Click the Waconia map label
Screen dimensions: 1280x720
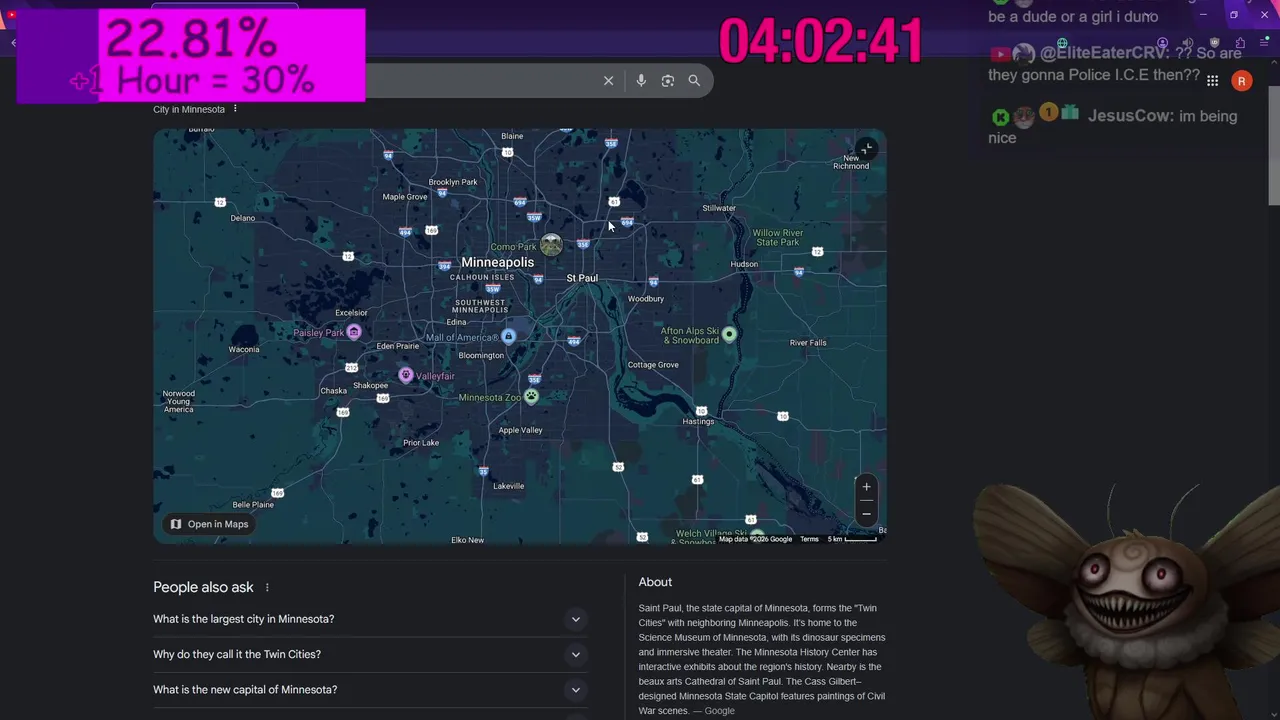(244, 349)
